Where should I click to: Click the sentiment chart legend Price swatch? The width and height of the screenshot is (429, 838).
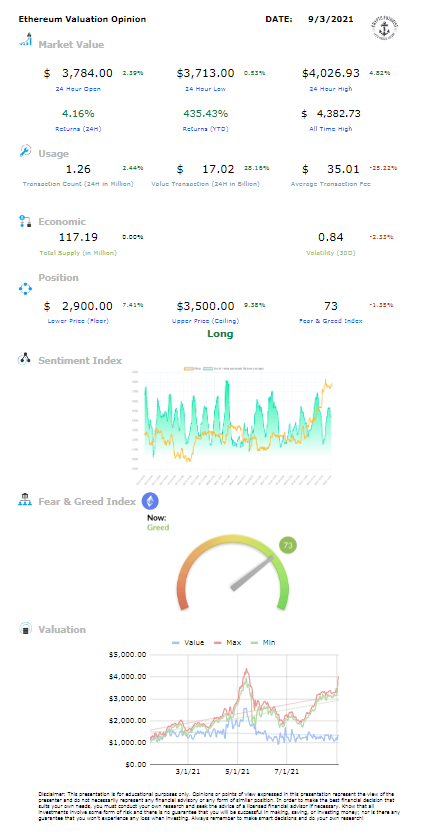(190, 368)
